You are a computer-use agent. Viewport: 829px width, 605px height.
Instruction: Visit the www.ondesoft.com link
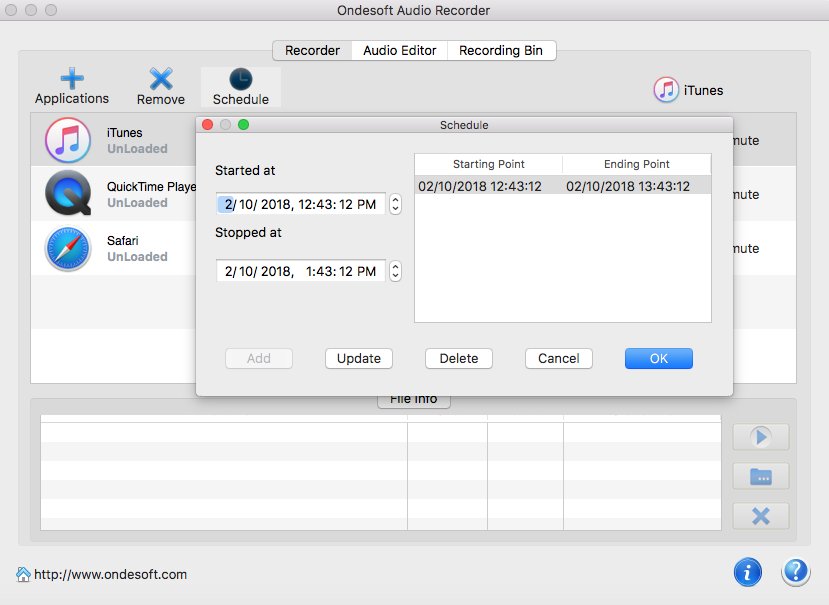click(x=110, y=574)
